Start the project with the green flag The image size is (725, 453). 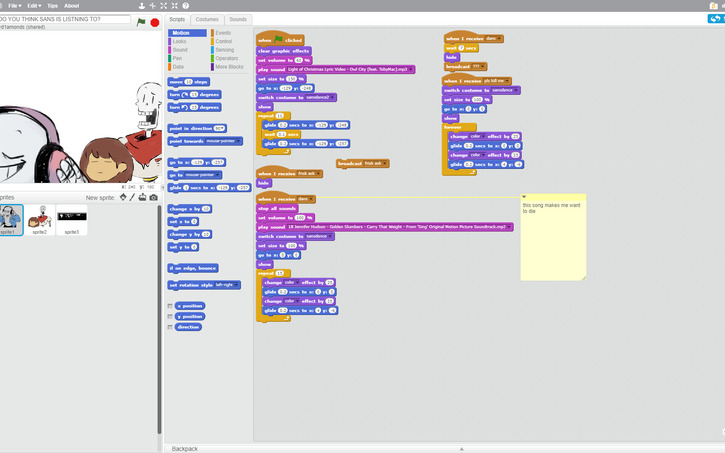pyautogui.click(x=141, y=22)
